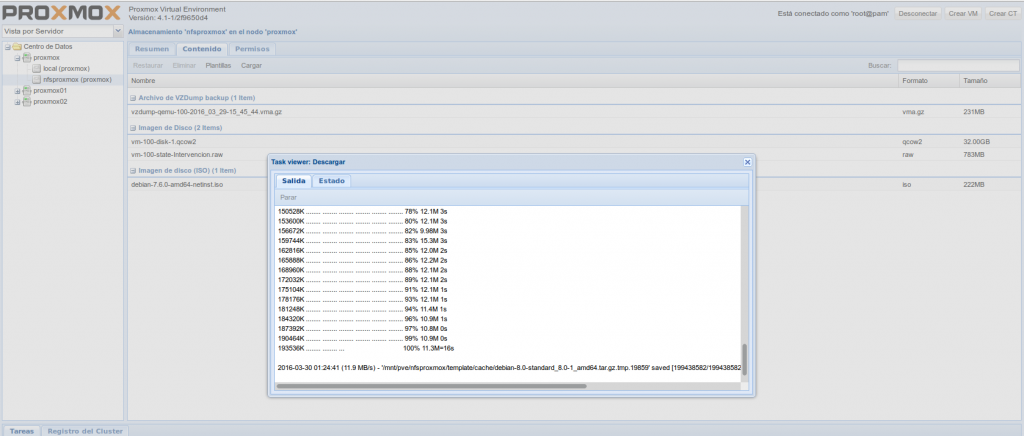1024x436 pixels.
Task: Expand the proxmox01 tree node
Action: [17, 91]
